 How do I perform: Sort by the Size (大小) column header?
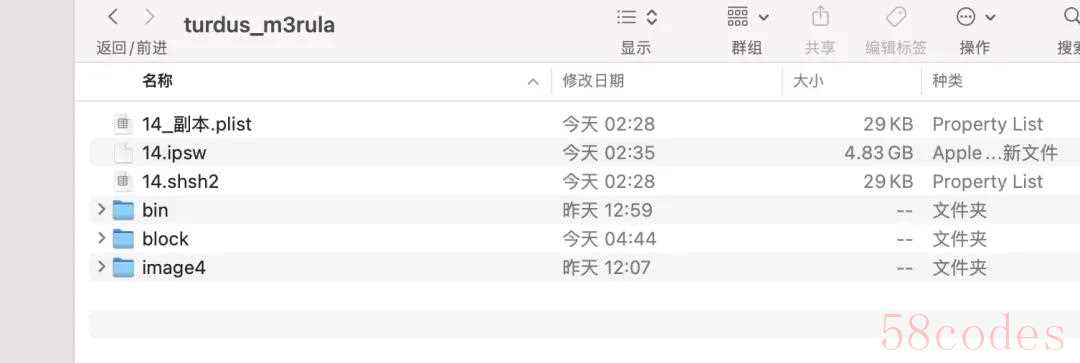pos(808,81)
